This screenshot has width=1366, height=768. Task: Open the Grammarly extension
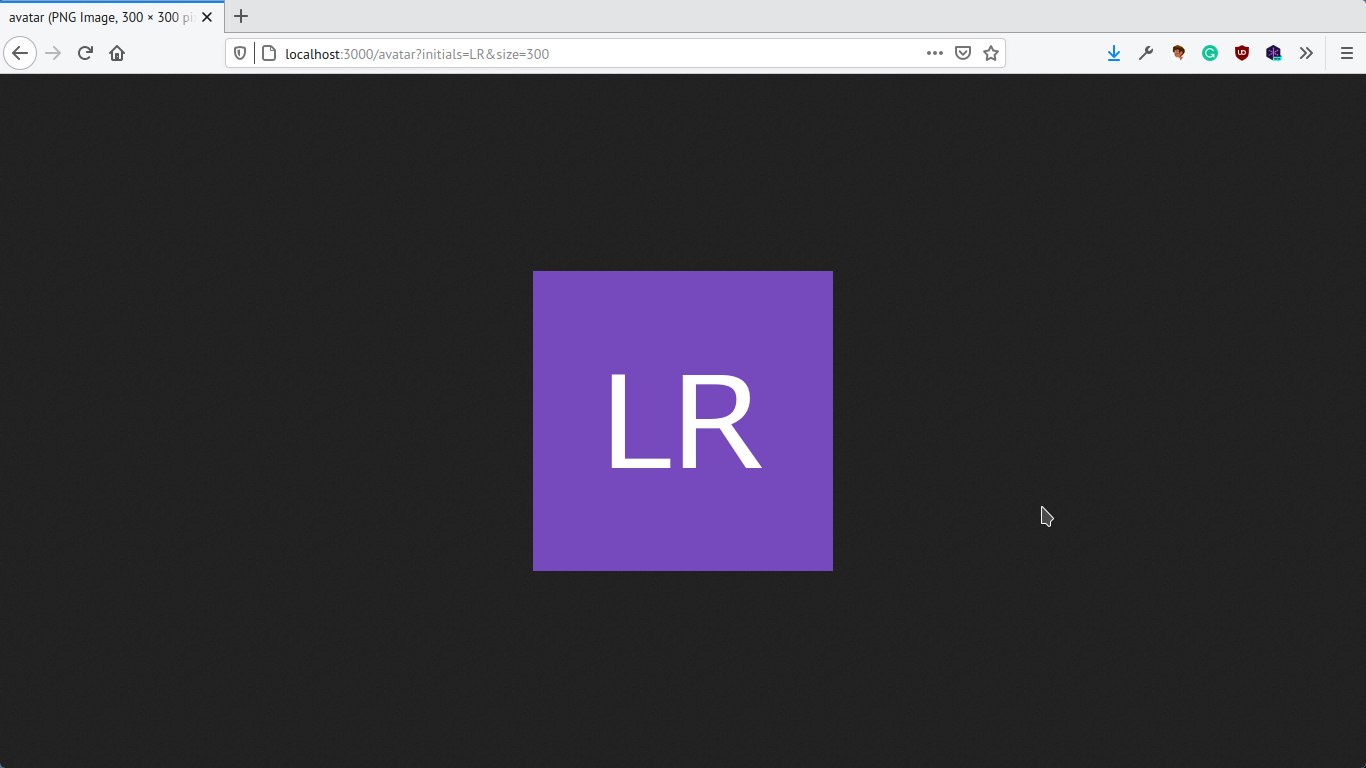point(1210,52)
